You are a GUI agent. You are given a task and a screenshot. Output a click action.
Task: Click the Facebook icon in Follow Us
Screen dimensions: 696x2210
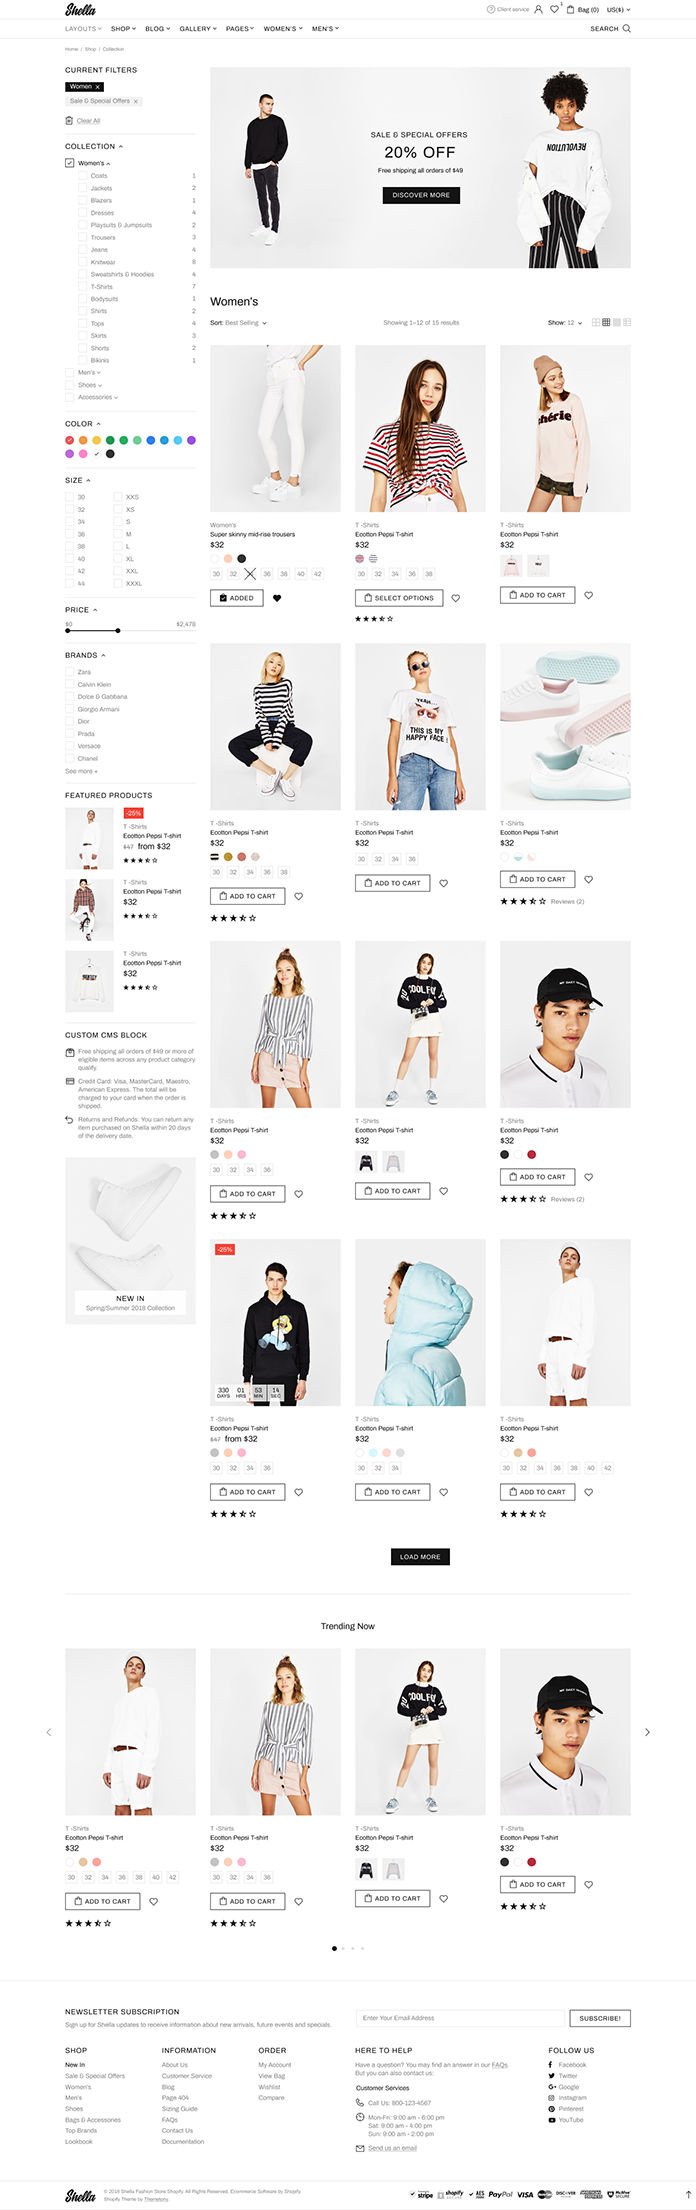(552, 2064)
